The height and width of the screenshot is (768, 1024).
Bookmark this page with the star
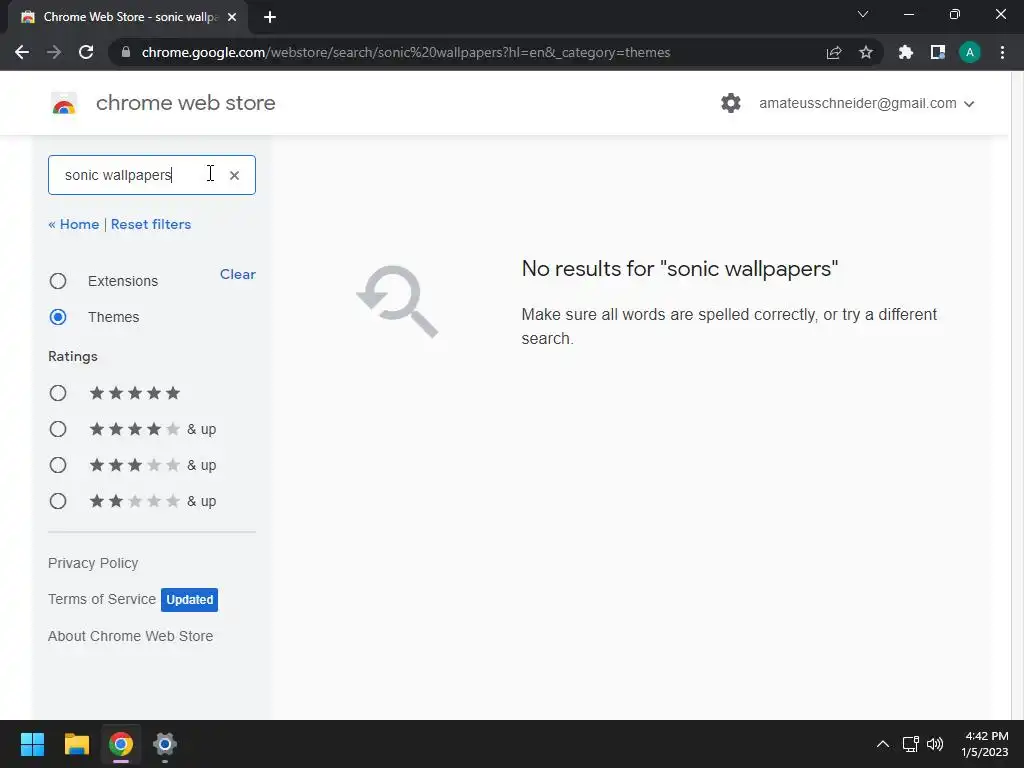[x=866, y=52]
